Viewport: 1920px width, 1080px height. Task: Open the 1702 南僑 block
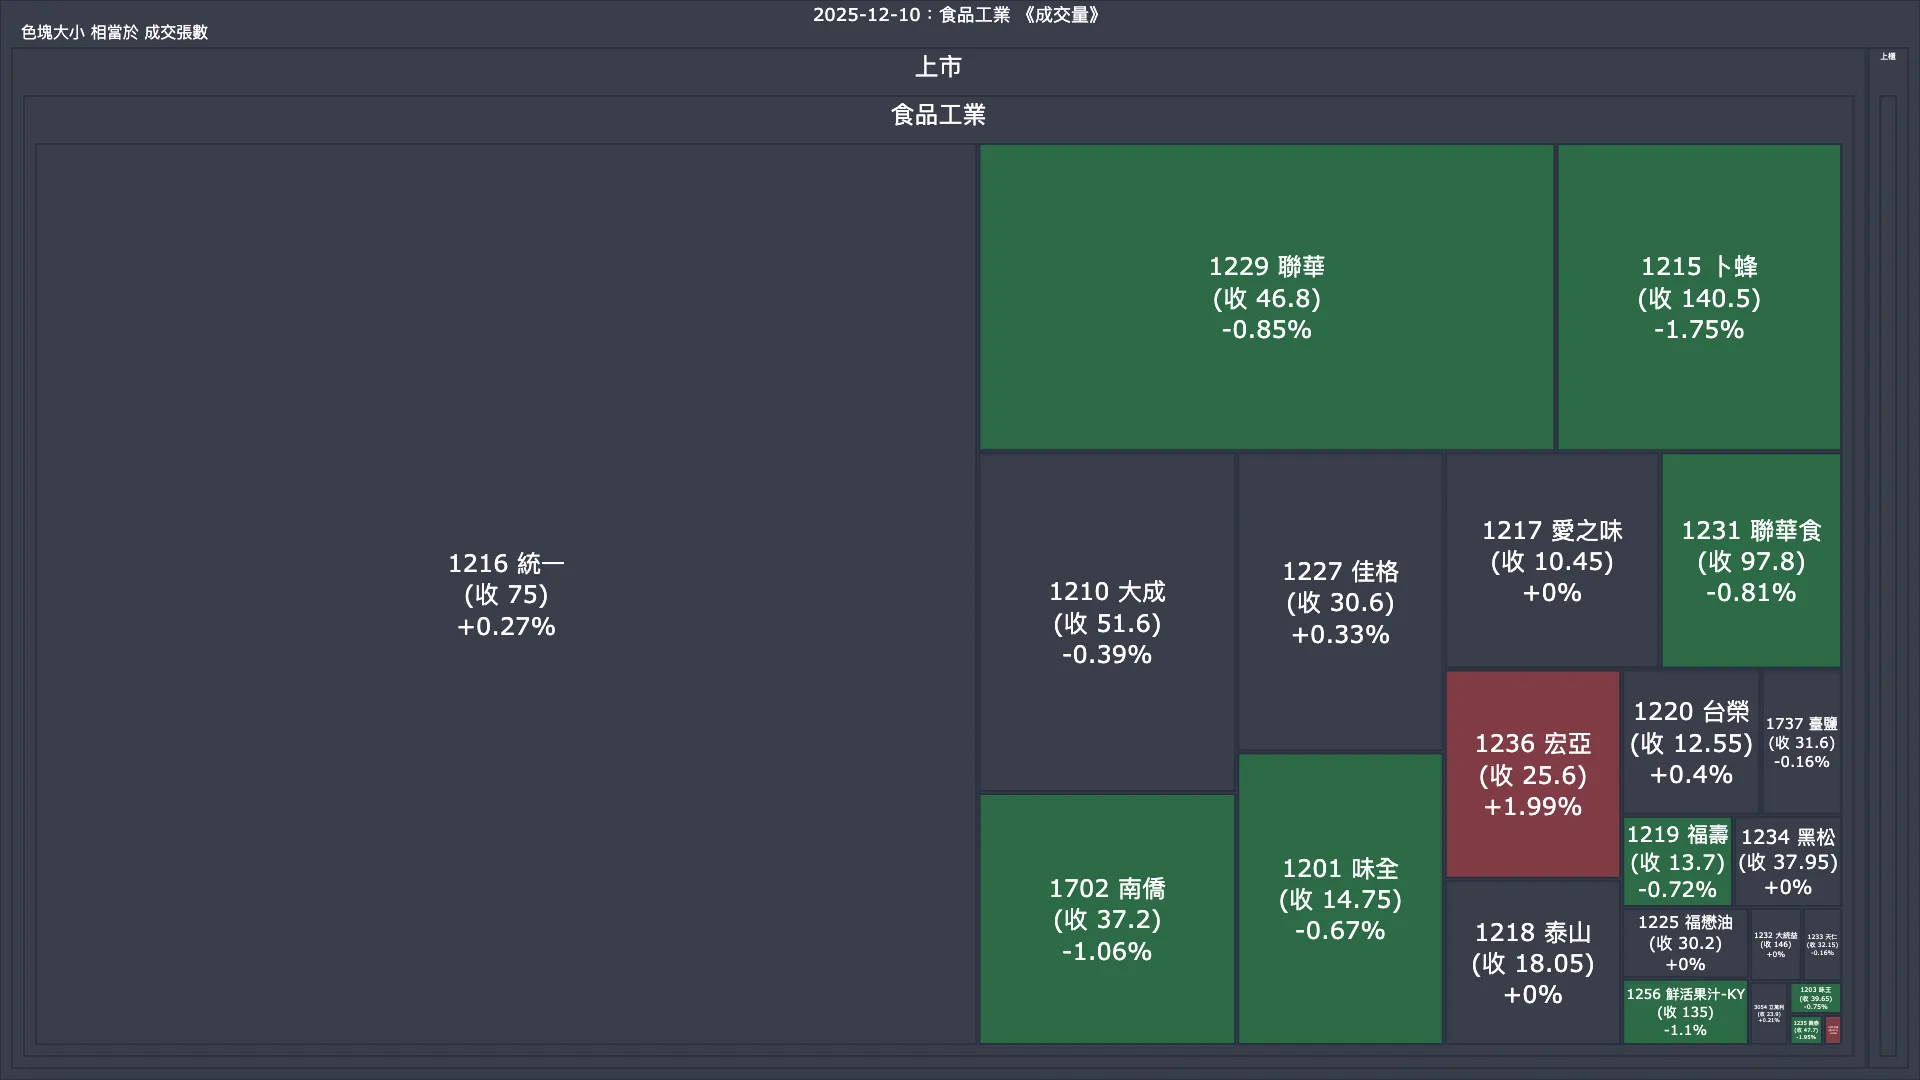pos(1106,919)
